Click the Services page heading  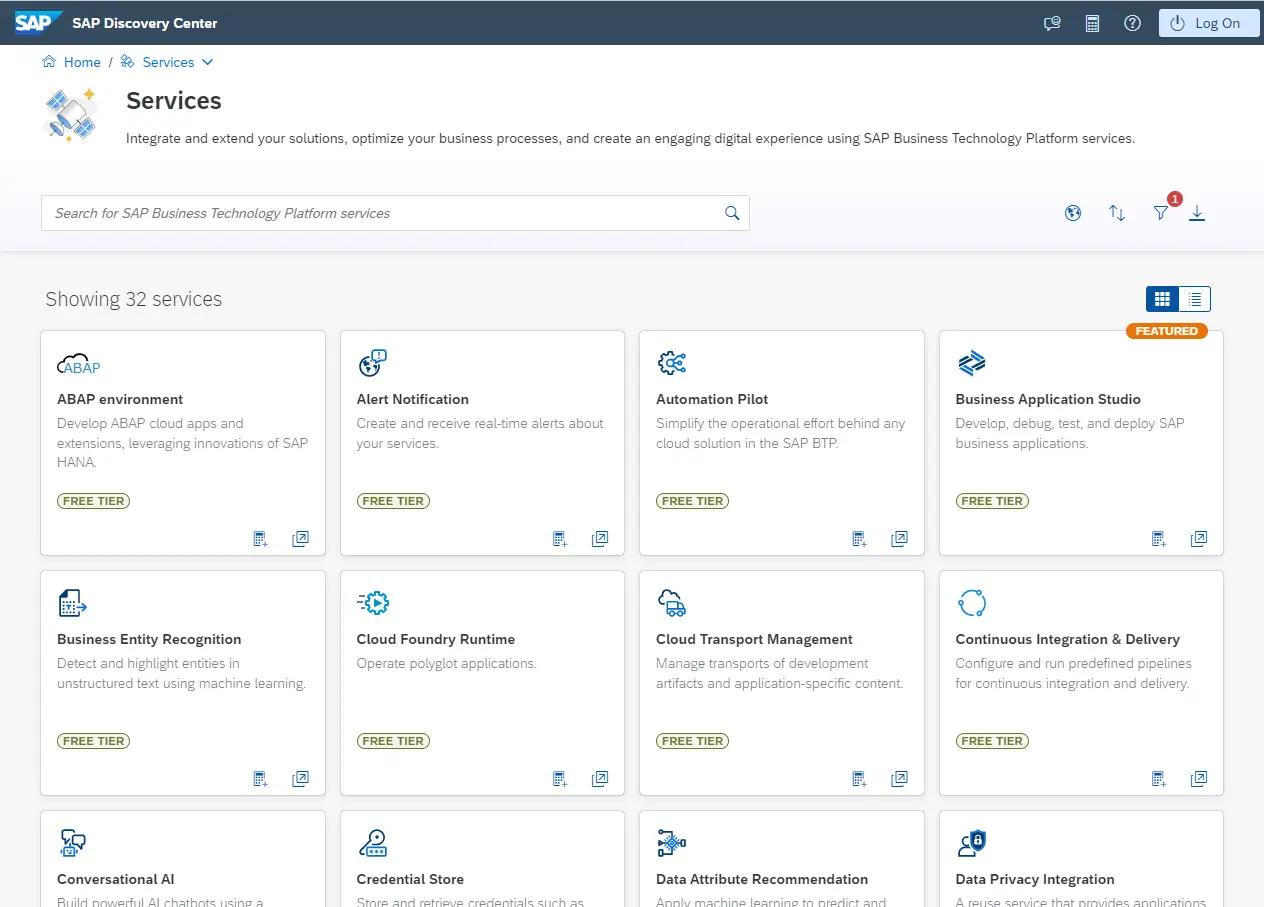[x=174, y=101]
